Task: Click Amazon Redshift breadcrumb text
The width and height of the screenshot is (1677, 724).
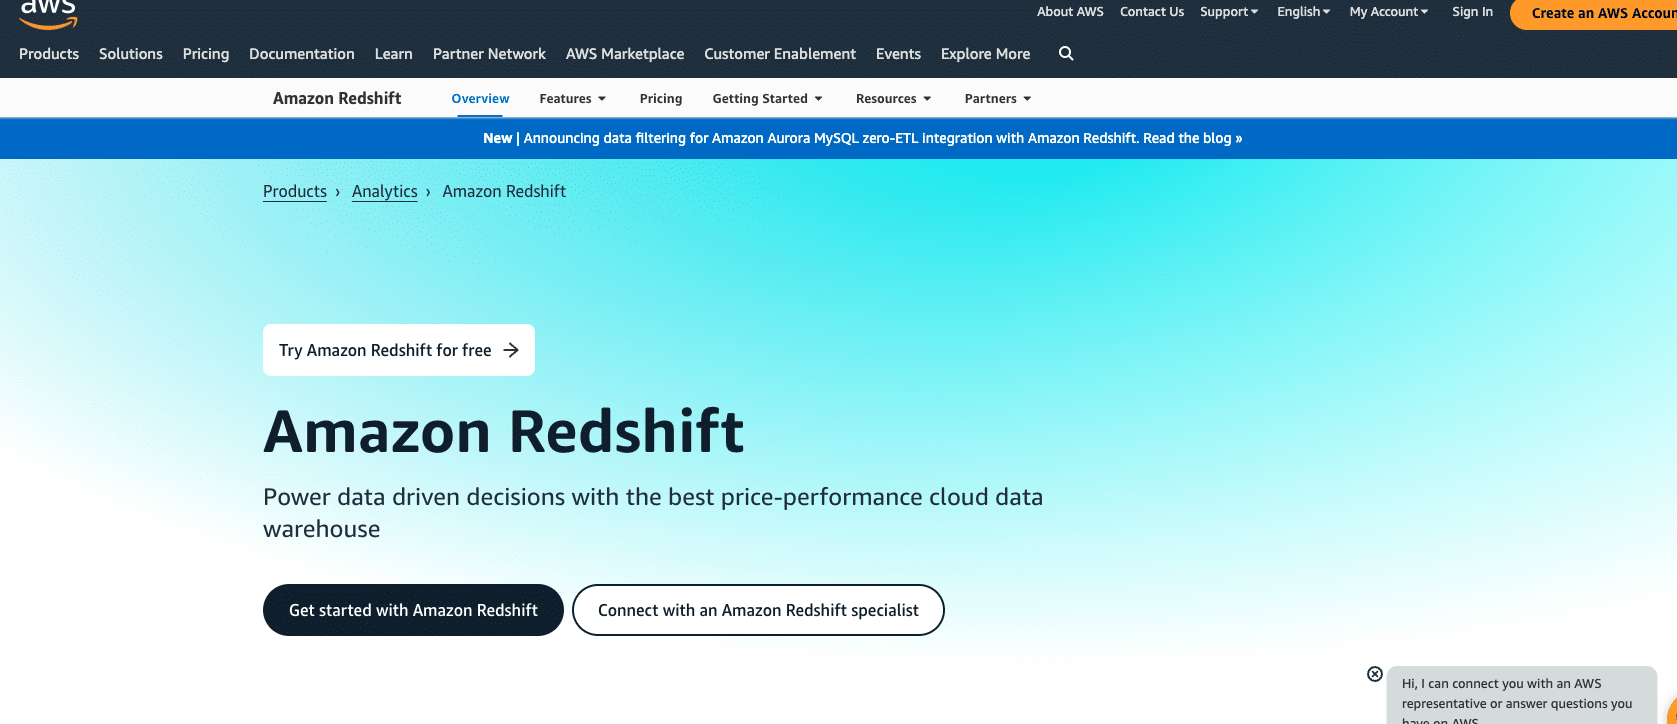Action: click(504, 191)
